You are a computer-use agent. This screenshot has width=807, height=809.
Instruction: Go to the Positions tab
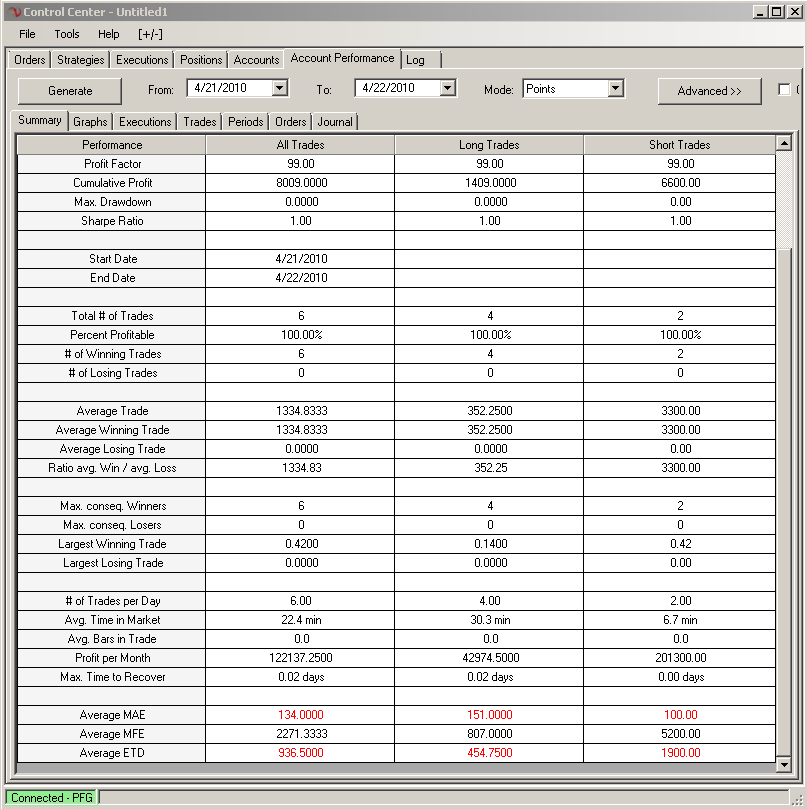(201, 60)
